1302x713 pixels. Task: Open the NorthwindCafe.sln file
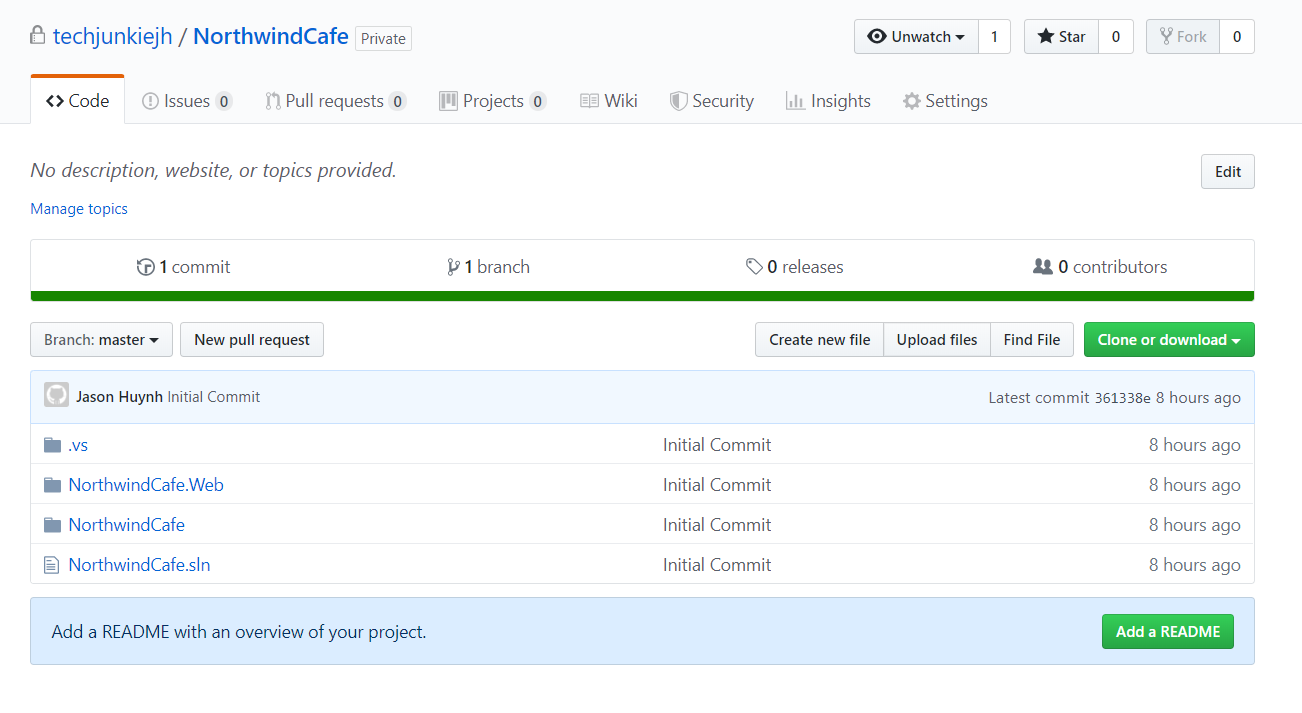139,564
